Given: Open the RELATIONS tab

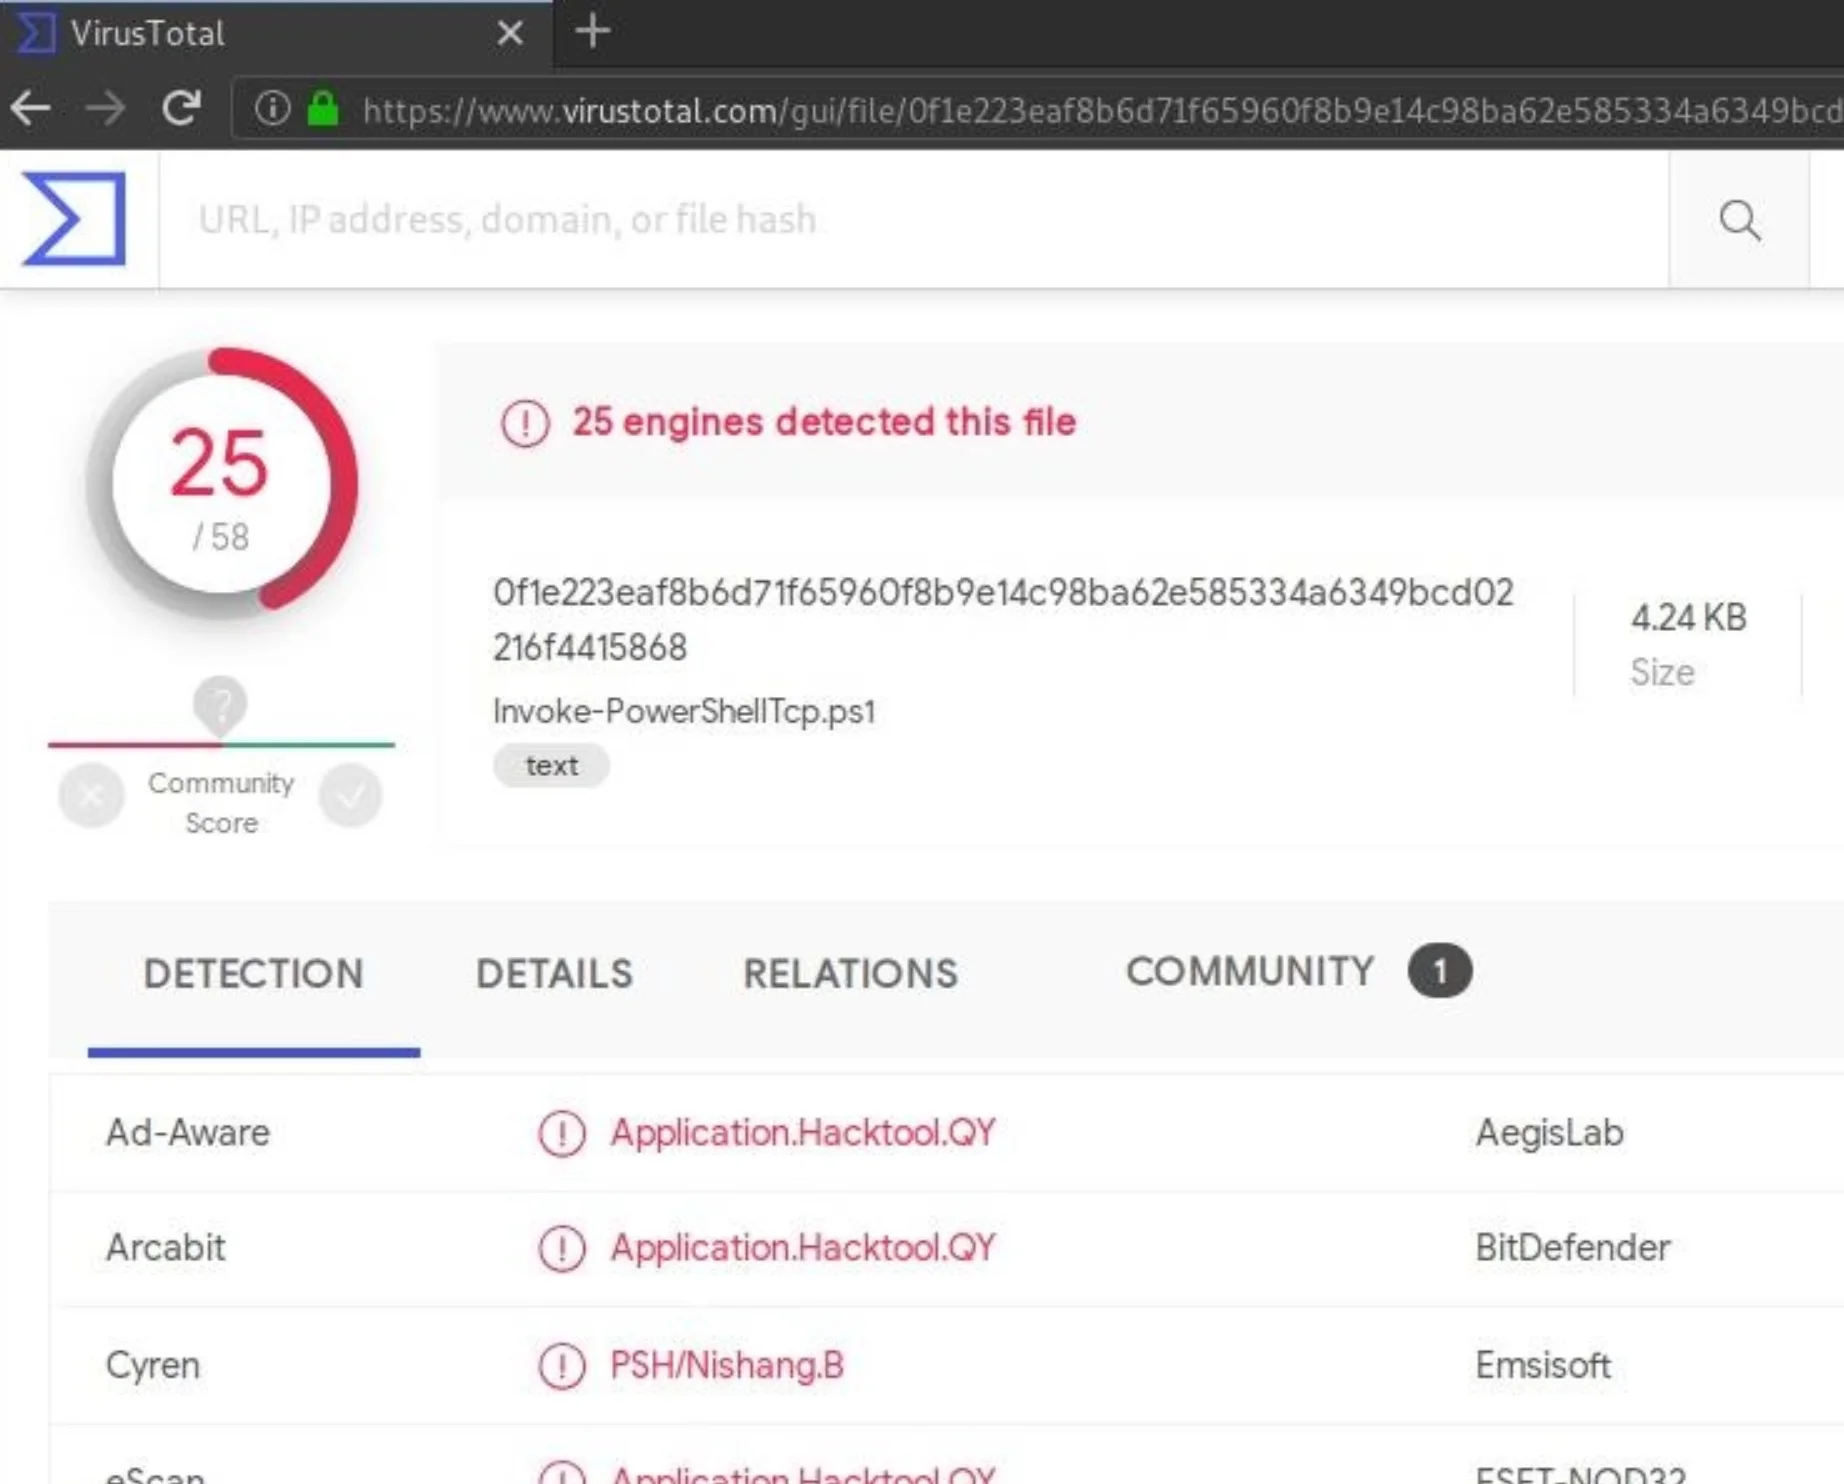Looking at the screenshot, I should (x=850, y=973).
